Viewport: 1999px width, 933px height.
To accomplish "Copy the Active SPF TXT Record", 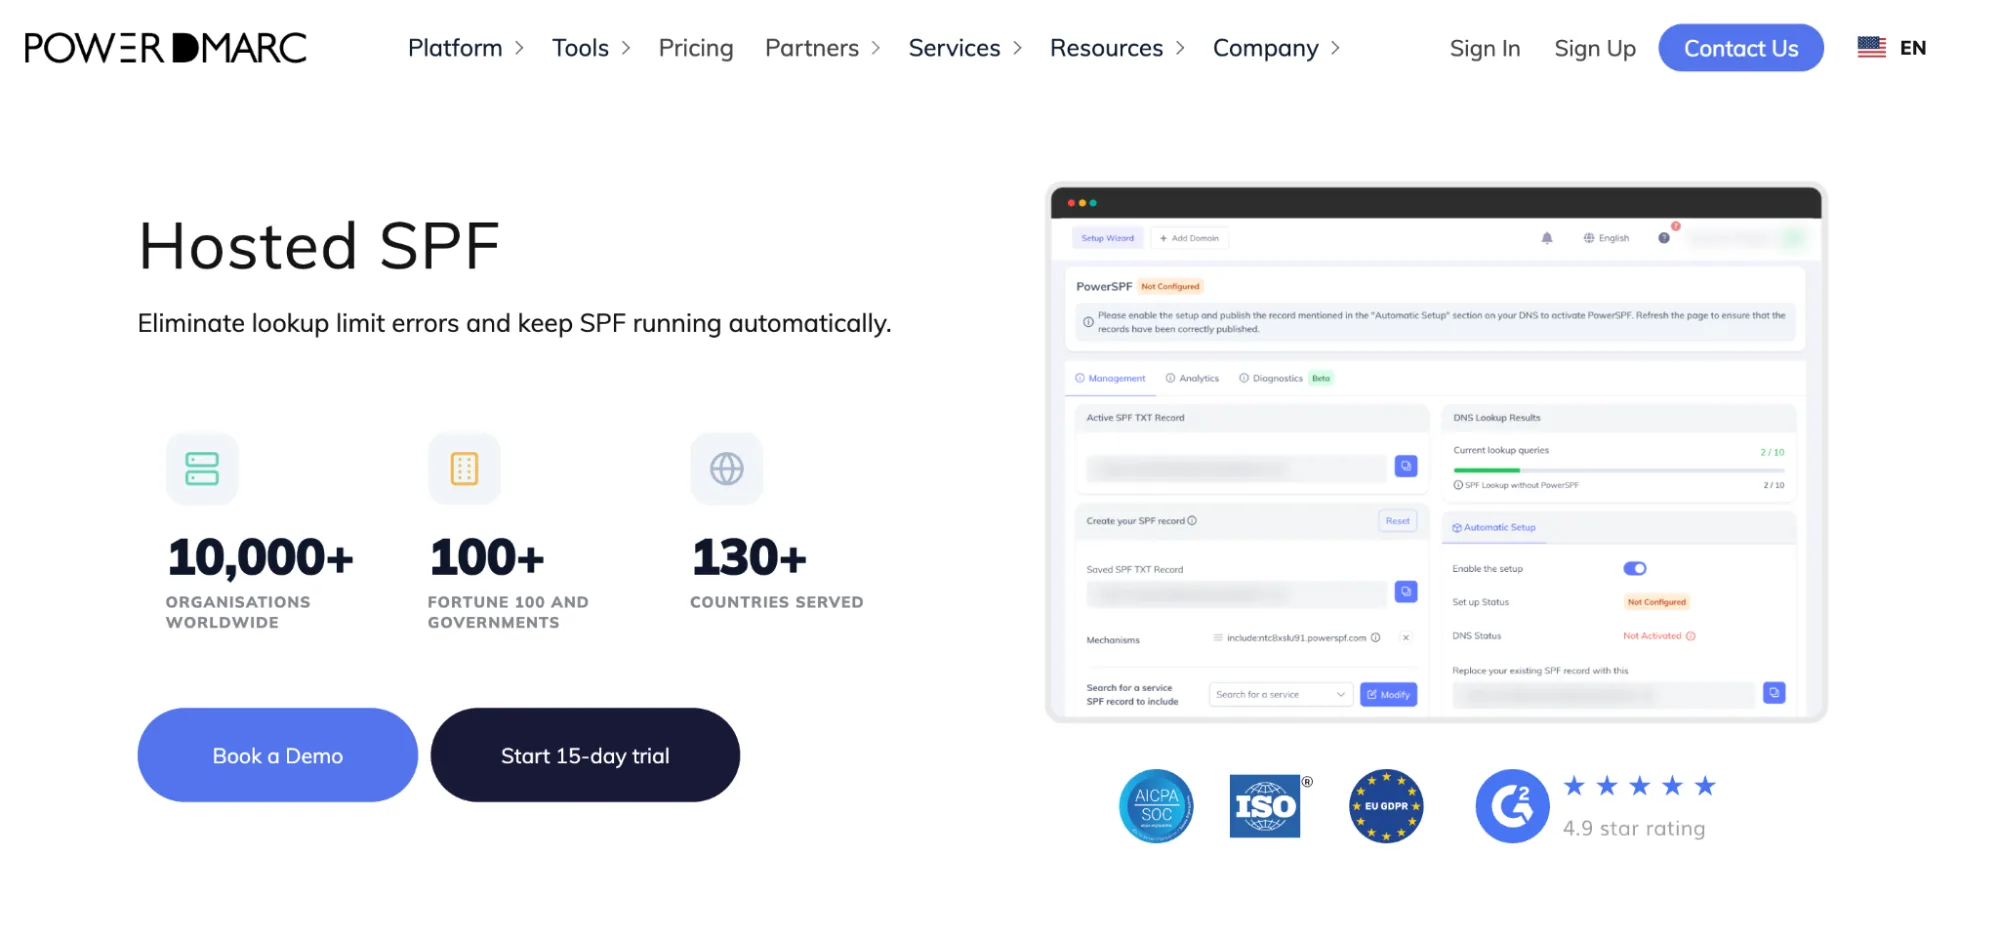I will pos(1406,466).
